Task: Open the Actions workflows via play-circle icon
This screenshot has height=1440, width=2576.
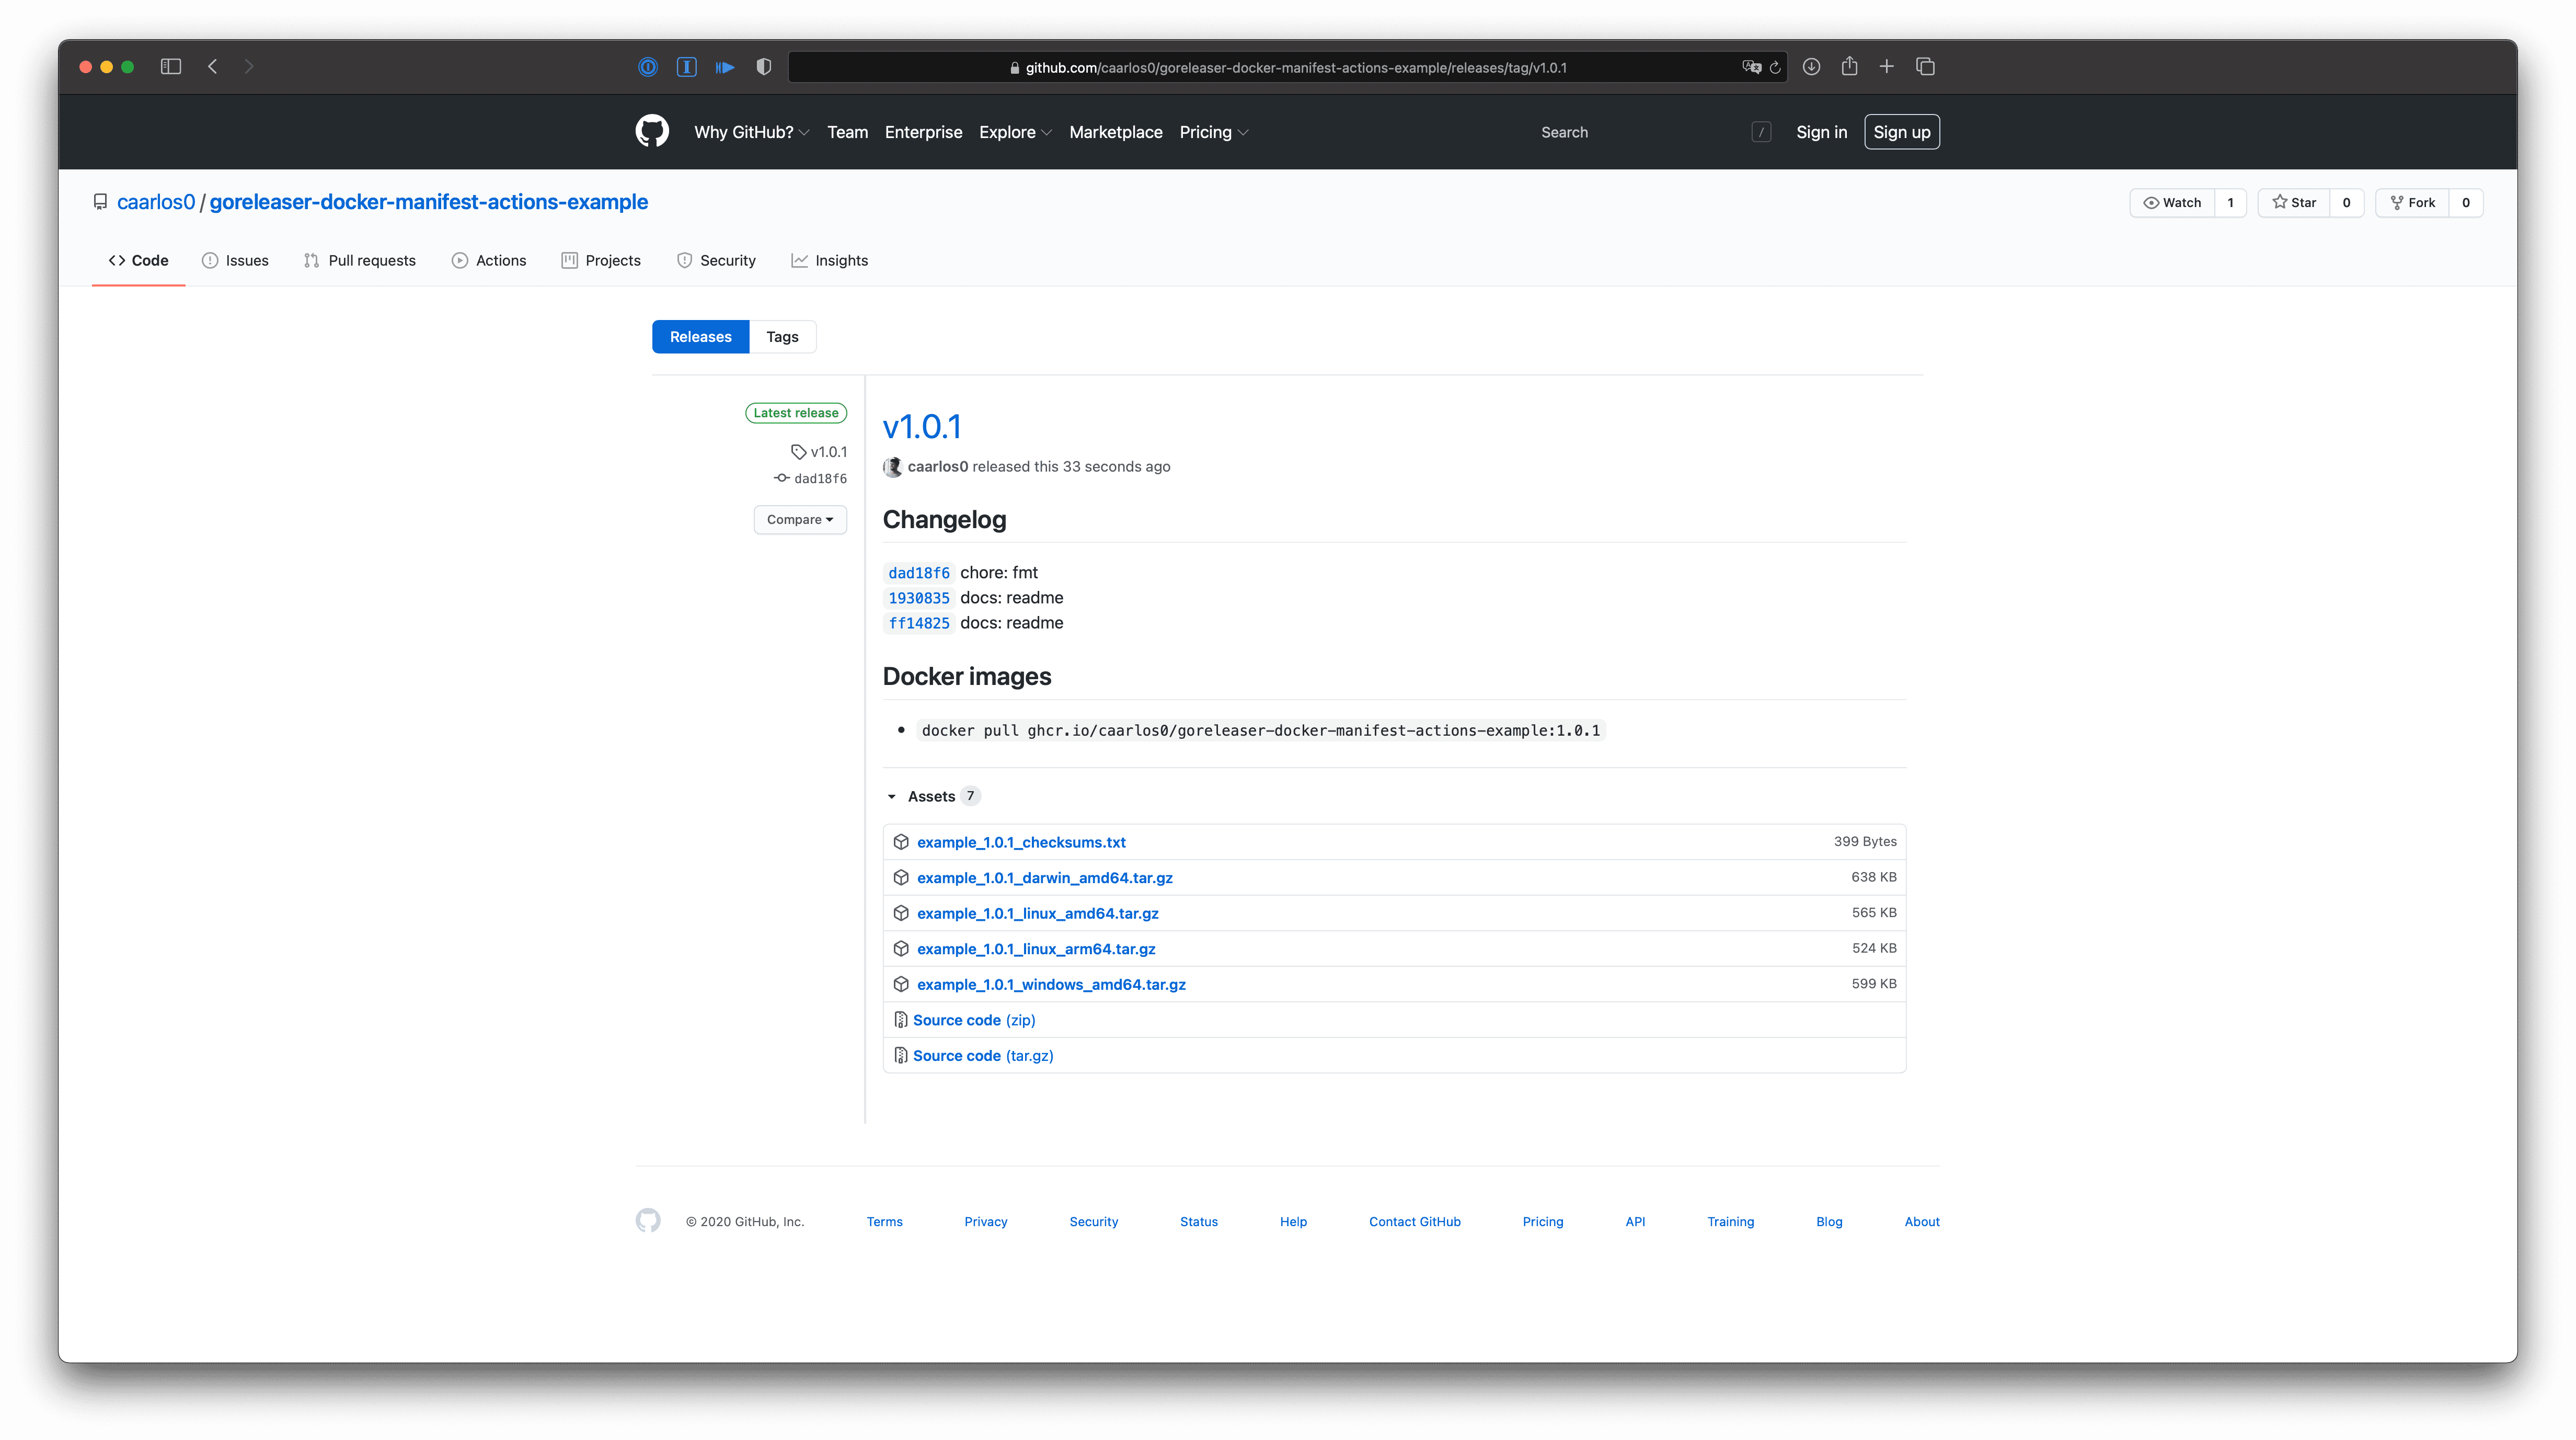Action: click(x=461, y=260)
